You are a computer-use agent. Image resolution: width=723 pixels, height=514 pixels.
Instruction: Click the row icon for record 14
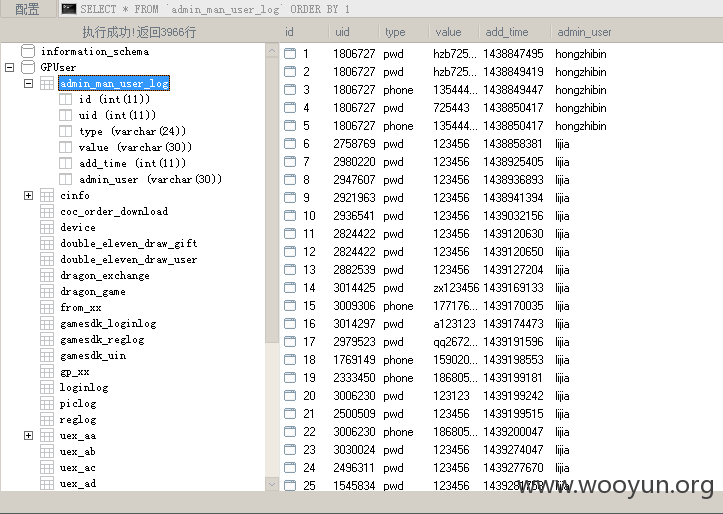290,288
